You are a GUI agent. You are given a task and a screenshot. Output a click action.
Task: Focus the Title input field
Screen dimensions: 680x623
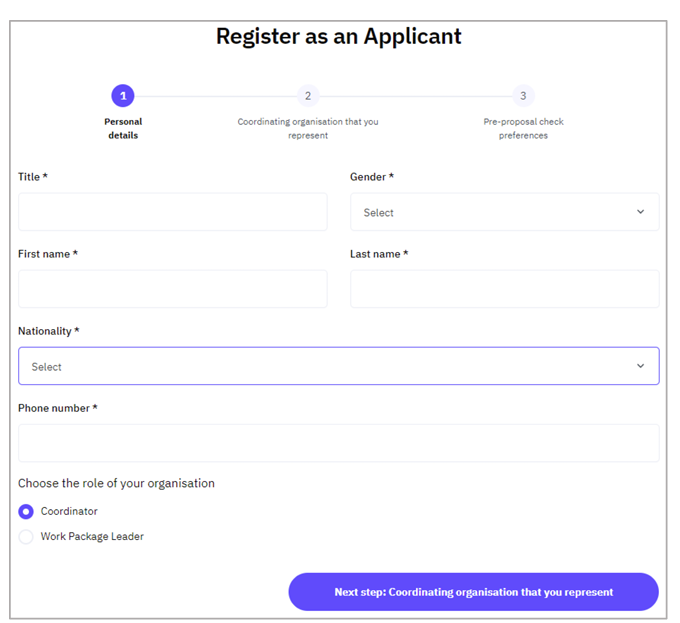(173, 212)
